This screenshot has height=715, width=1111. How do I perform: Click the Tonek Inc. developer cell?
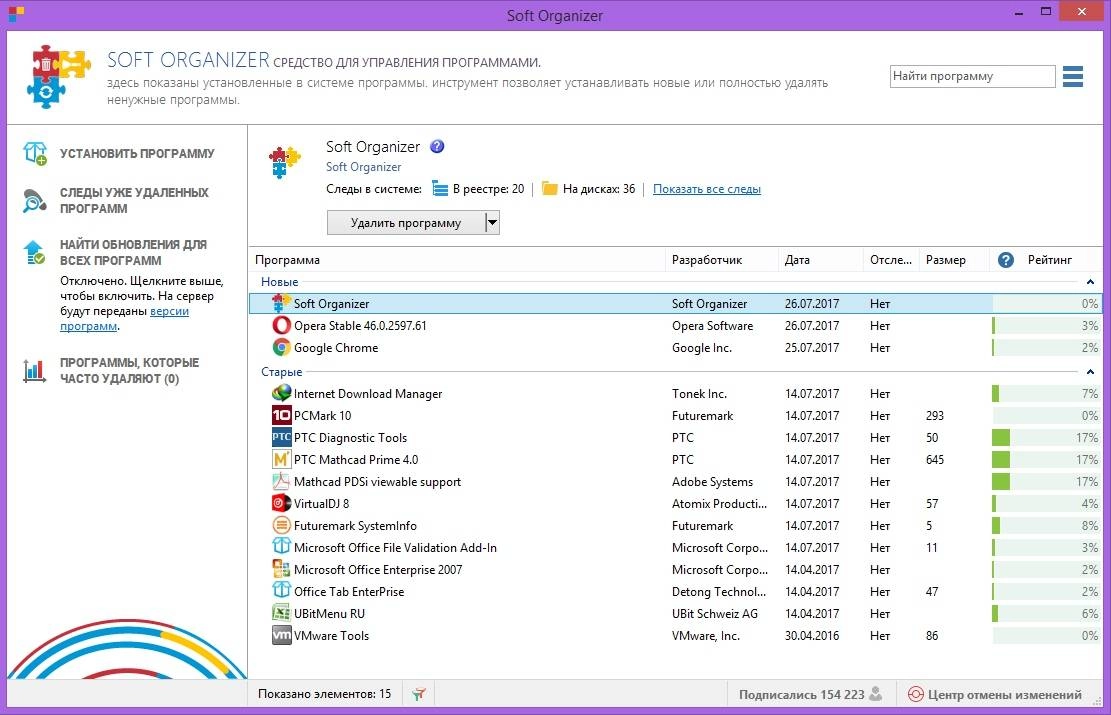[x=699, y=394]
